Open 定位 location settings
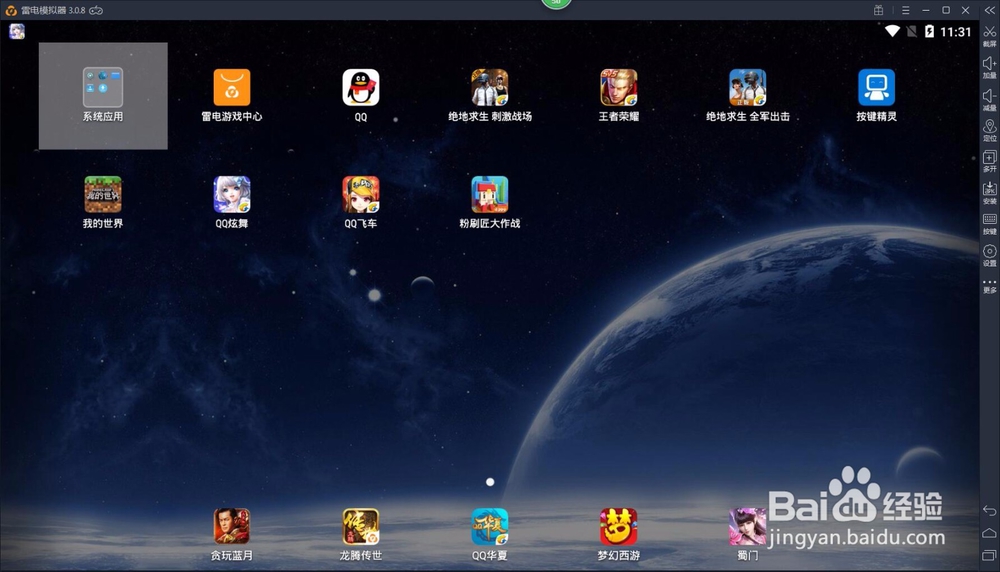This screenshot has height=572, width=1000. (989, 131)
